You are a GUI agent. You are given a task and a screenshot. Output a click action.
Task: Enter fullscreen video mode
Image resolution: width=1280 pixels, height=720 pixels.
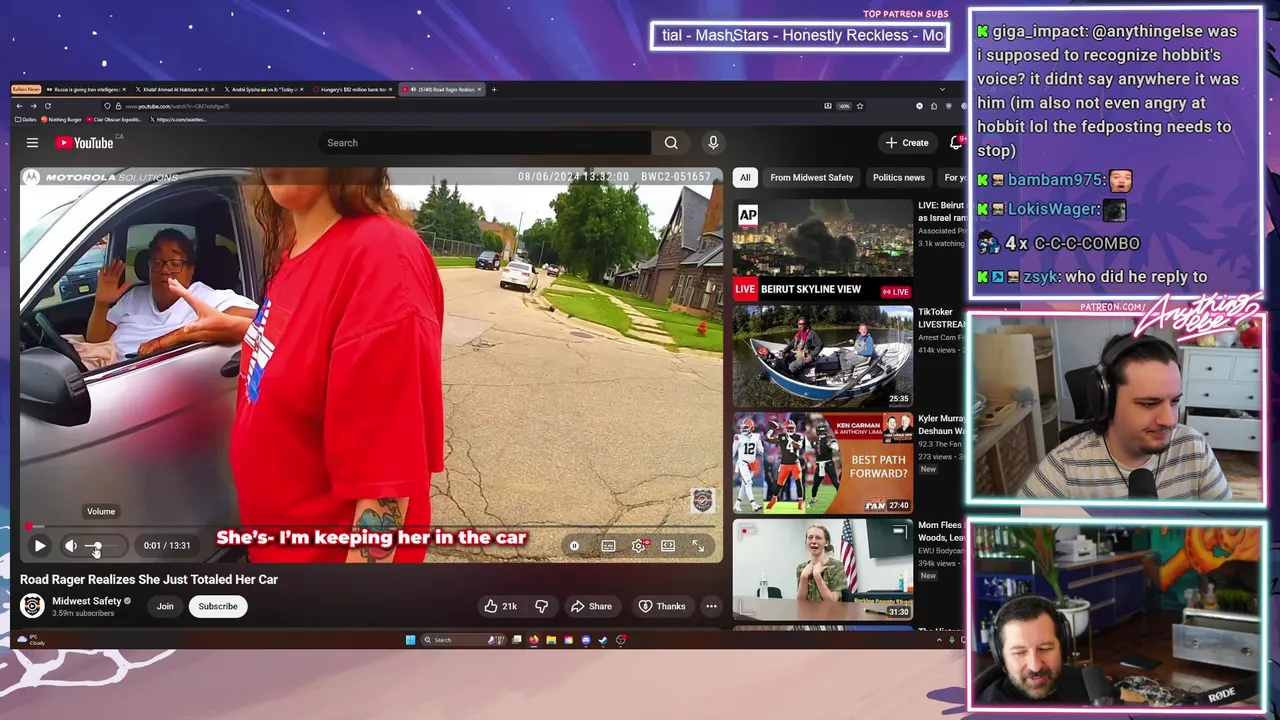click(x=698, y=546)
